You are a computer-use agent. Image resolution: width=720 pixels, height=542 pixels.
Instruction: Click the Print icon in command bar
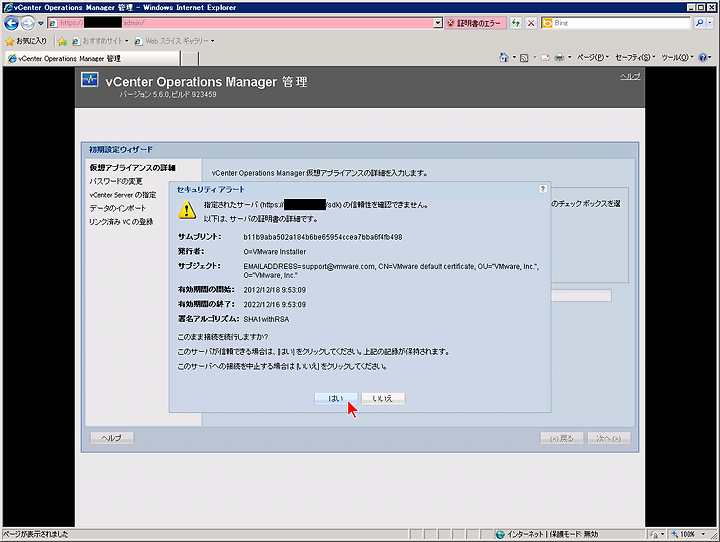pyautogui.click(x=559, y=58)
